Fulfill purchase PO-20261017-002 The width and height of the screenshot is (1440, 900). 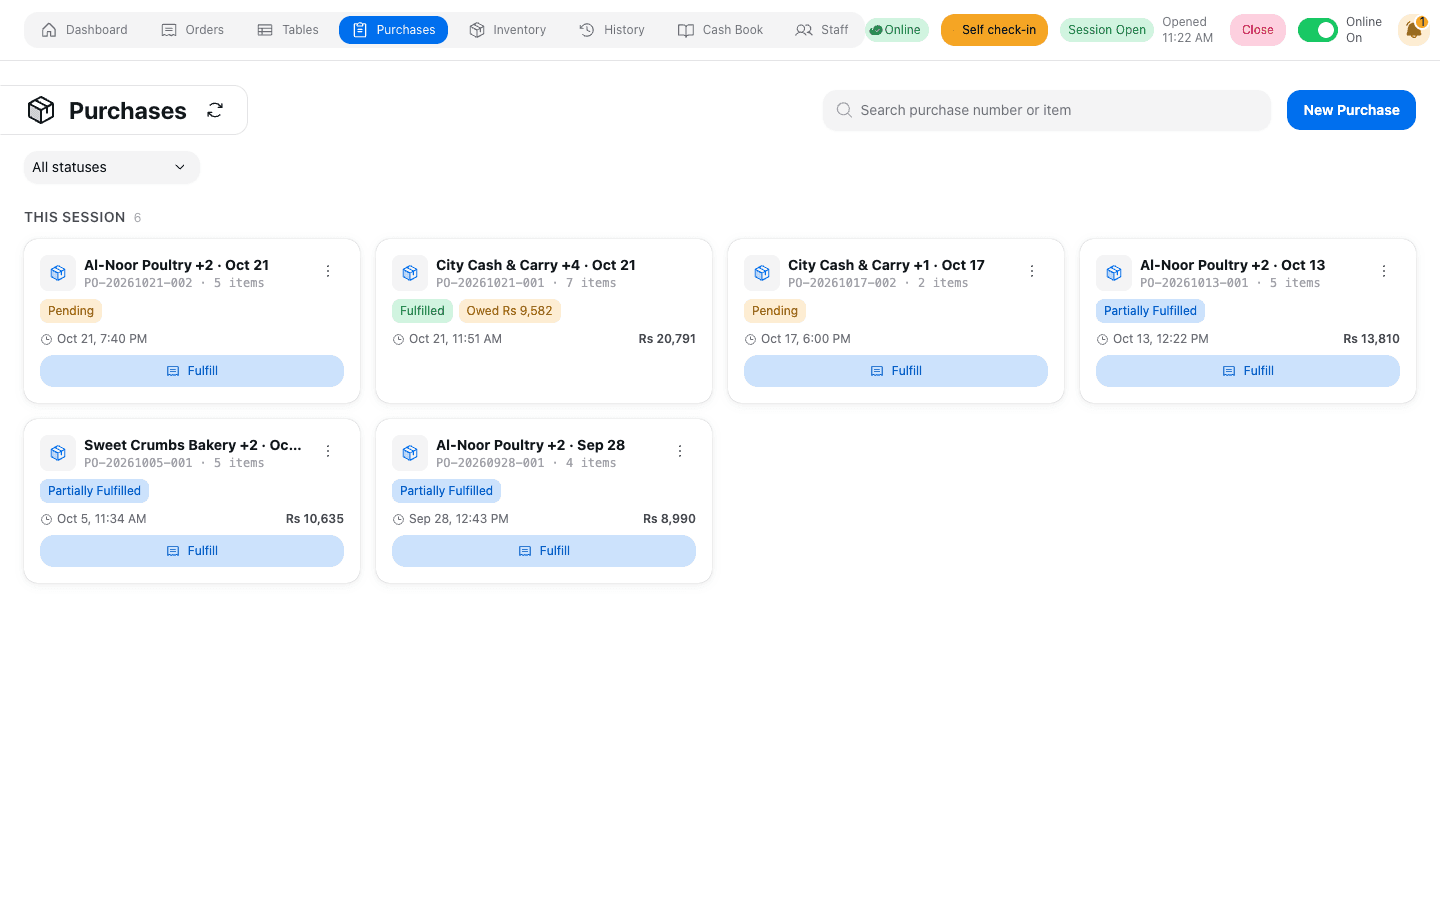pos(896,371)
